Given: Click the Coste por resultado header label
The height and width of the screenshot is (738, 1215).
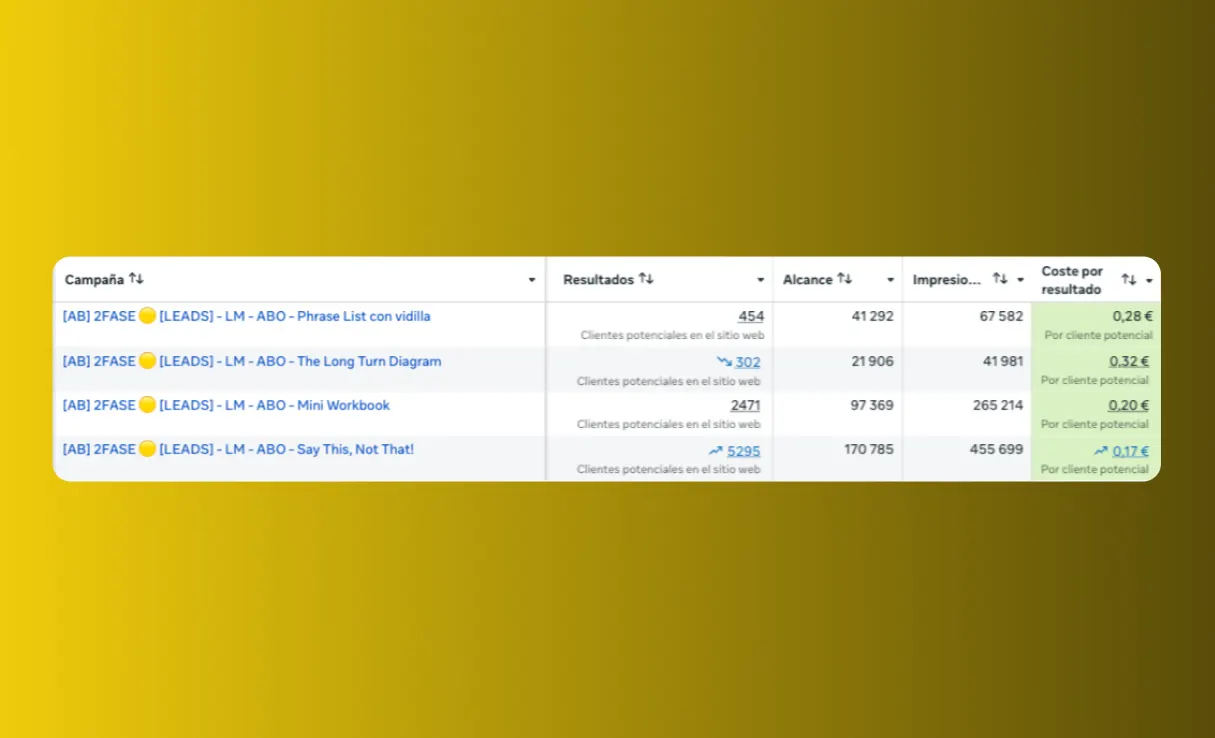Looking at the screenshot, I should pos(1073,280).
